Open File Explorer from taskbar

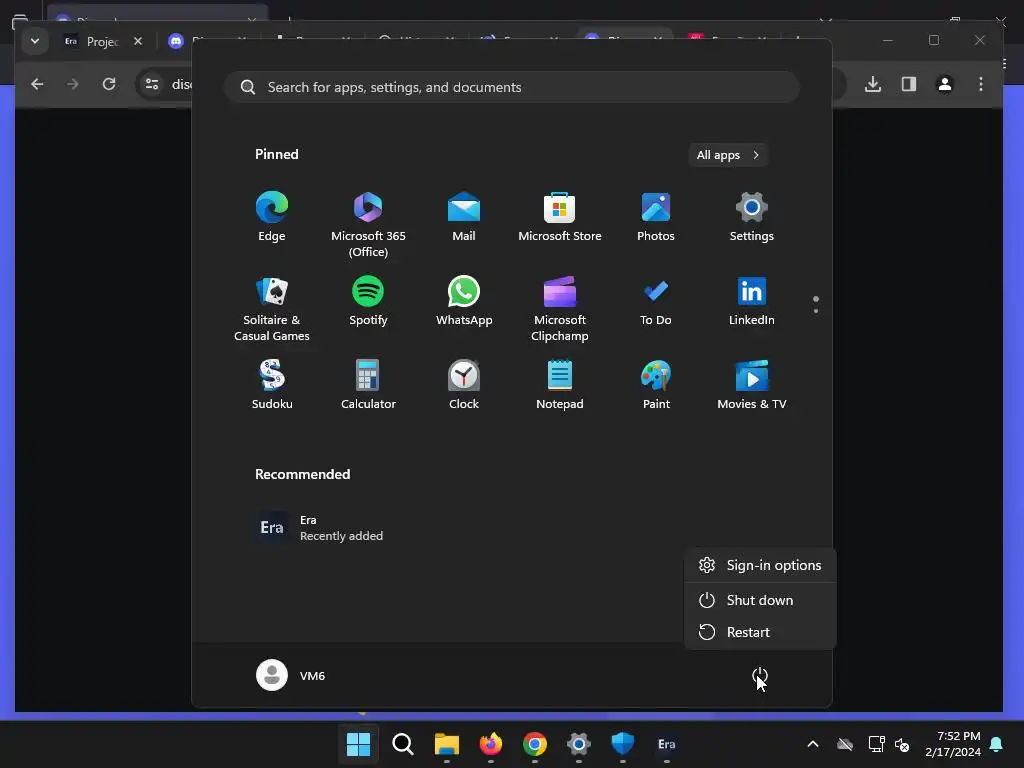tap(447, 744)
